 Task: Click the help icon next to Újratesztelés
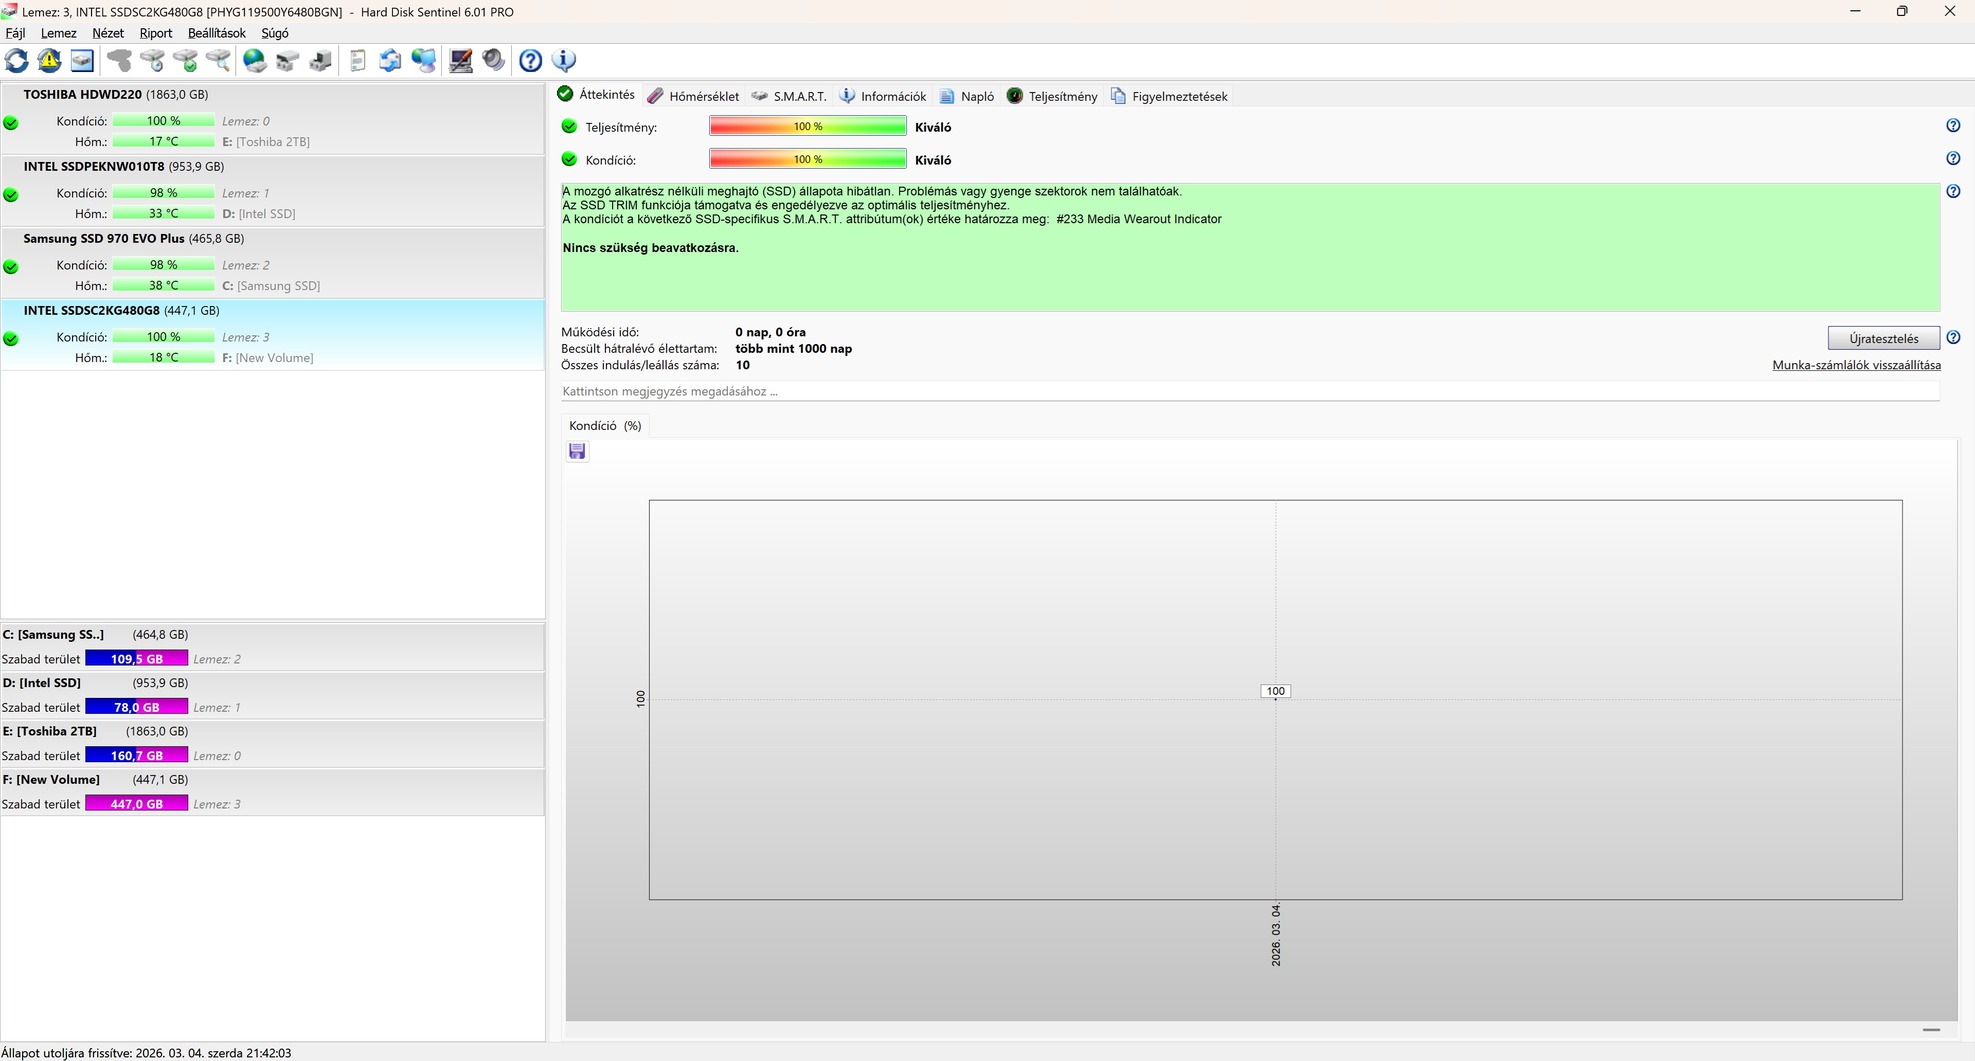(x=1953, y=338)
